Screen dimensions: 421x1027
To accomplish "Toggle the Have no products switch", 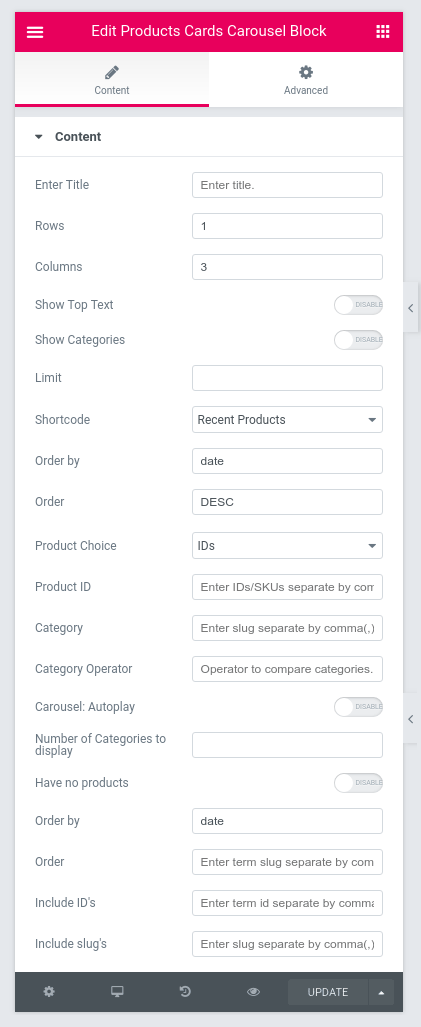I will tap(358, 783).
